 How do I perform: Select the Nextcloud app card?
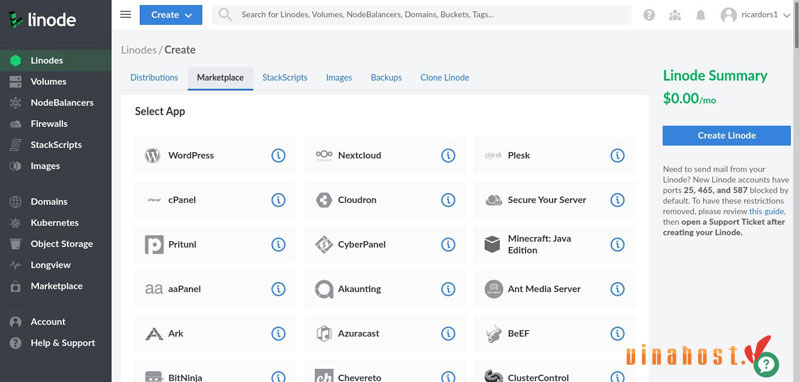385,156
